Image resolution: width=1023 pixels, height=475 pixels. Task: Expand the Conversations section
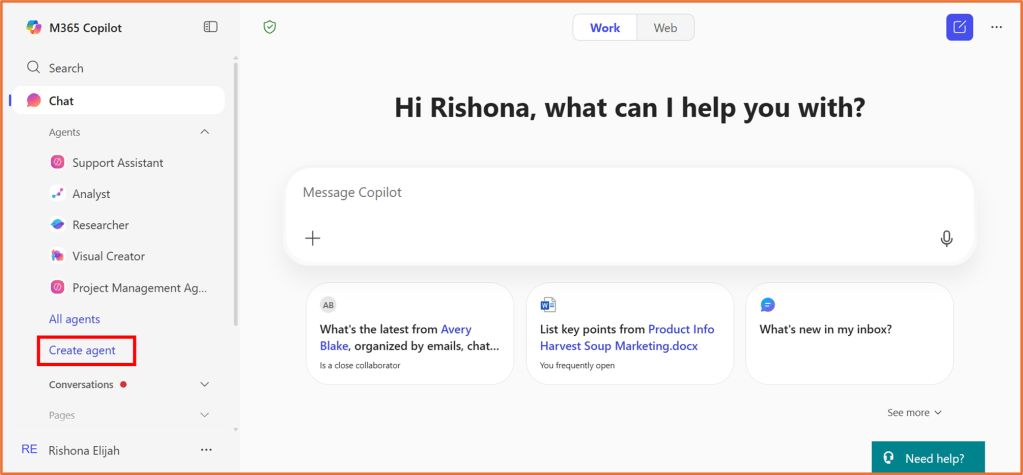[205, 384]
